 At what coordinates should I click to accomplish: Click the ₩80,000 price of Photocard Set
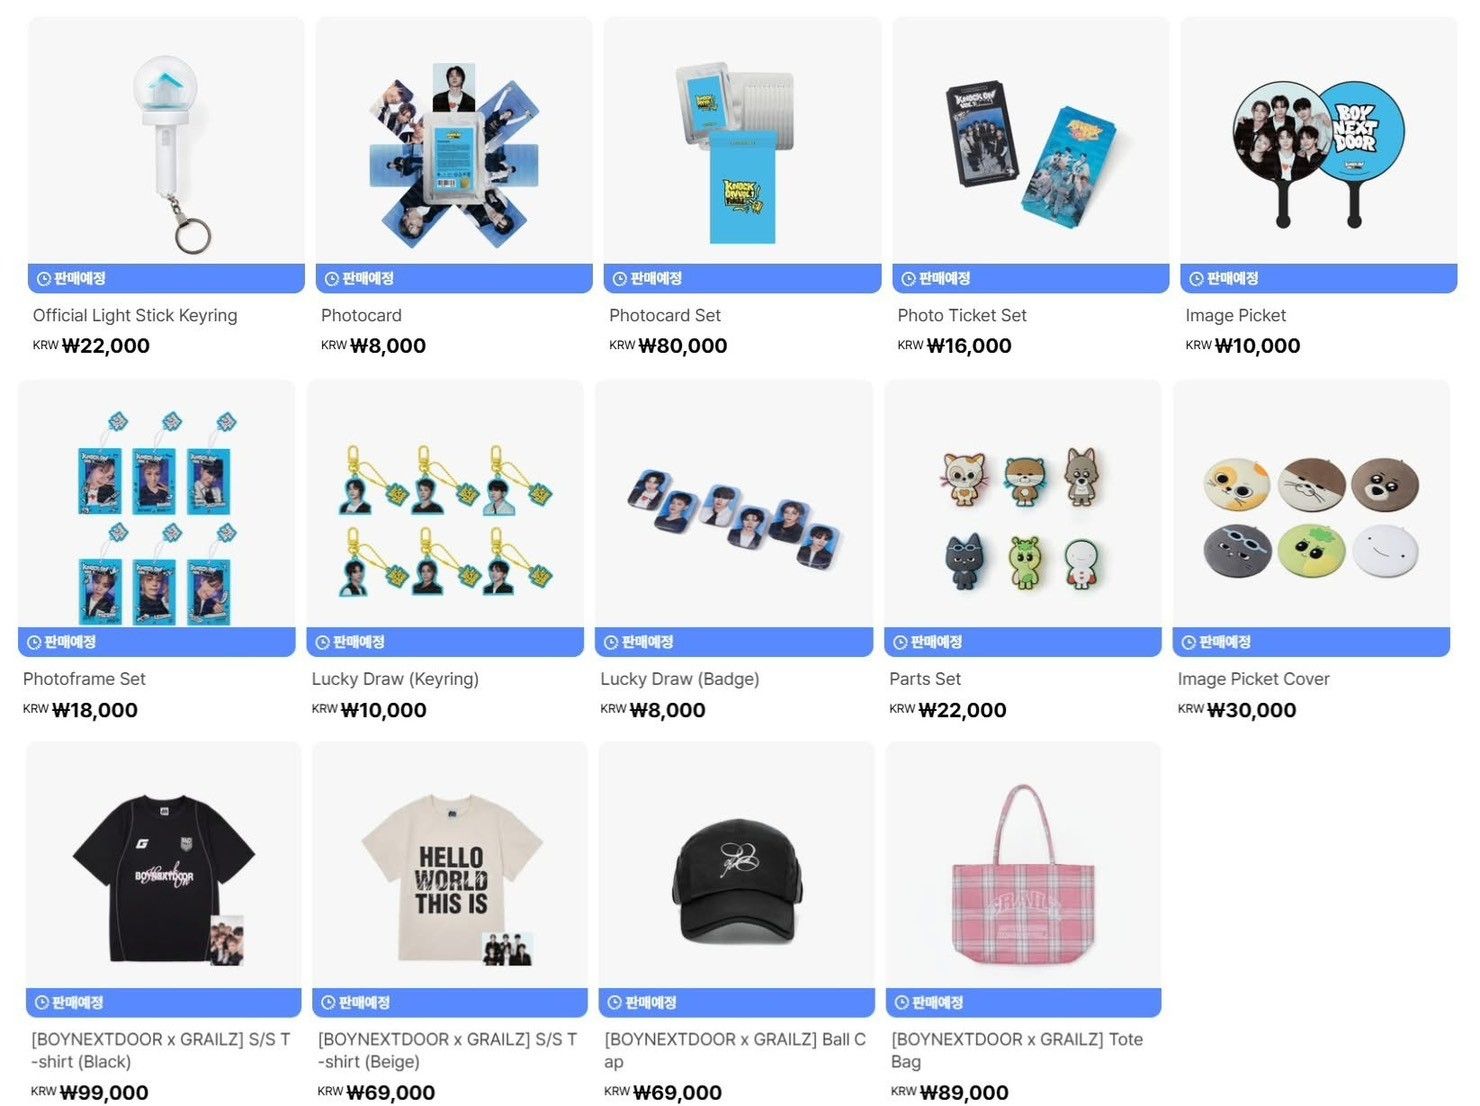coord(682,346)
